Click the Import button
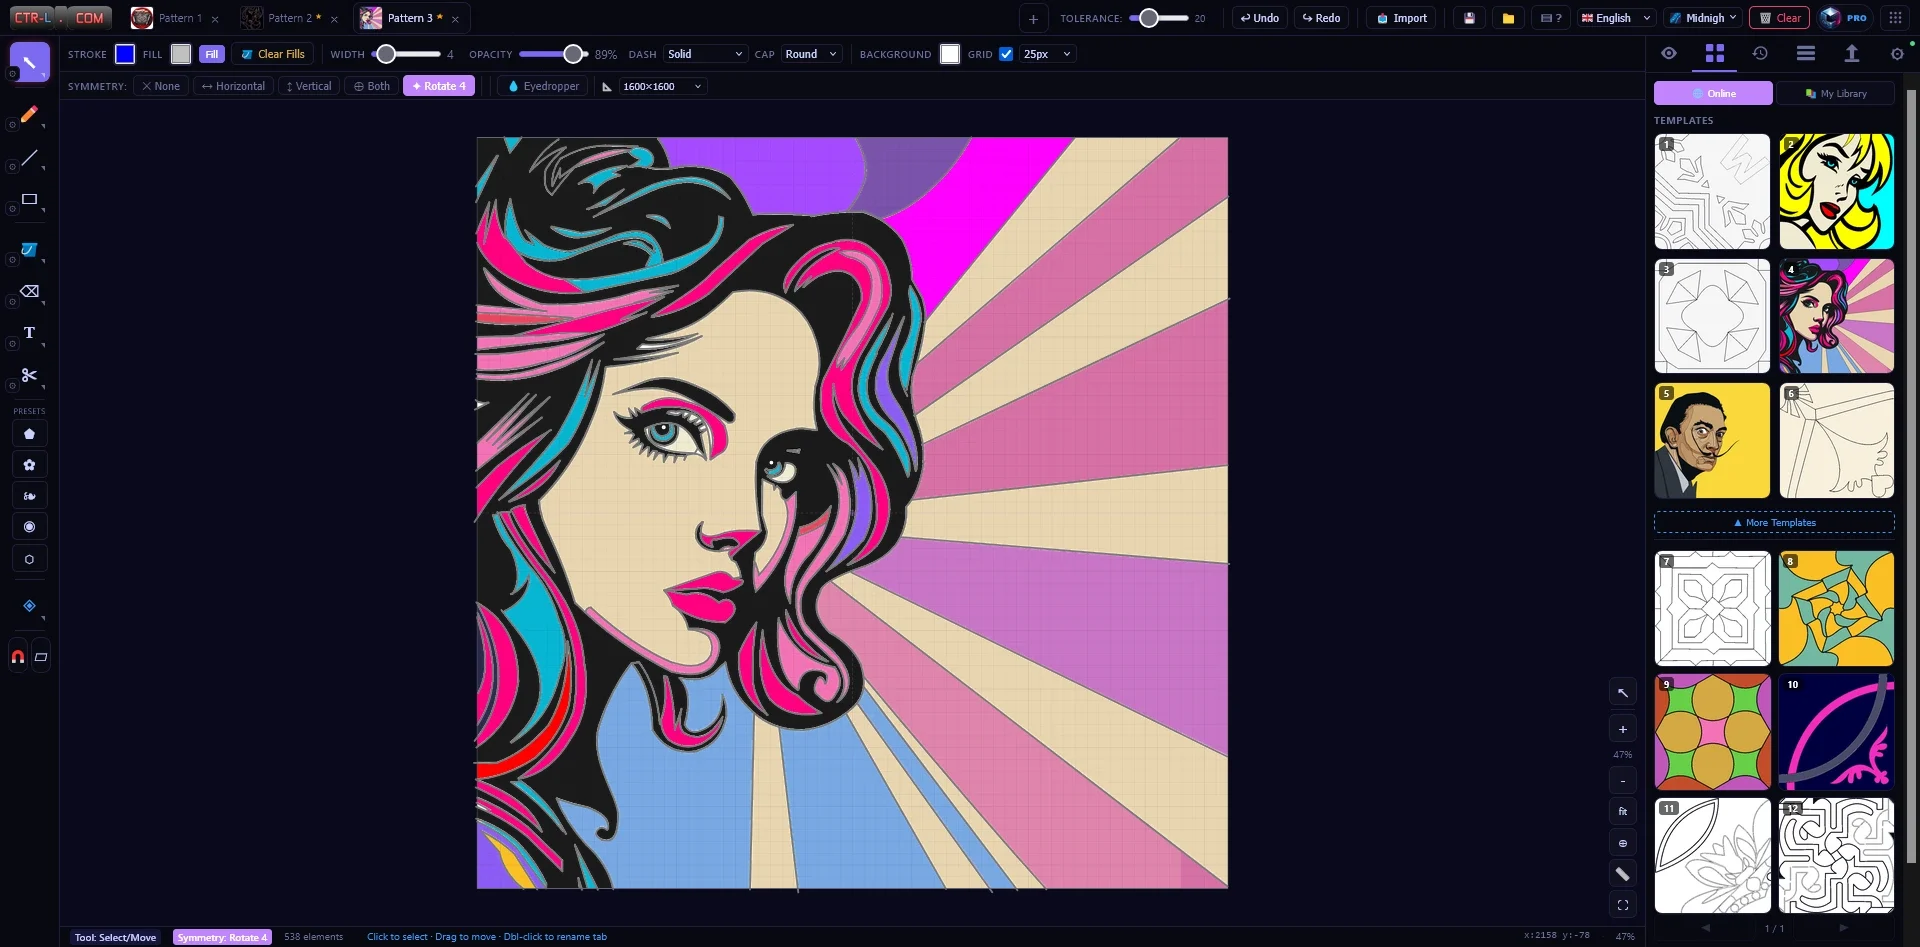 point(1402,18)
